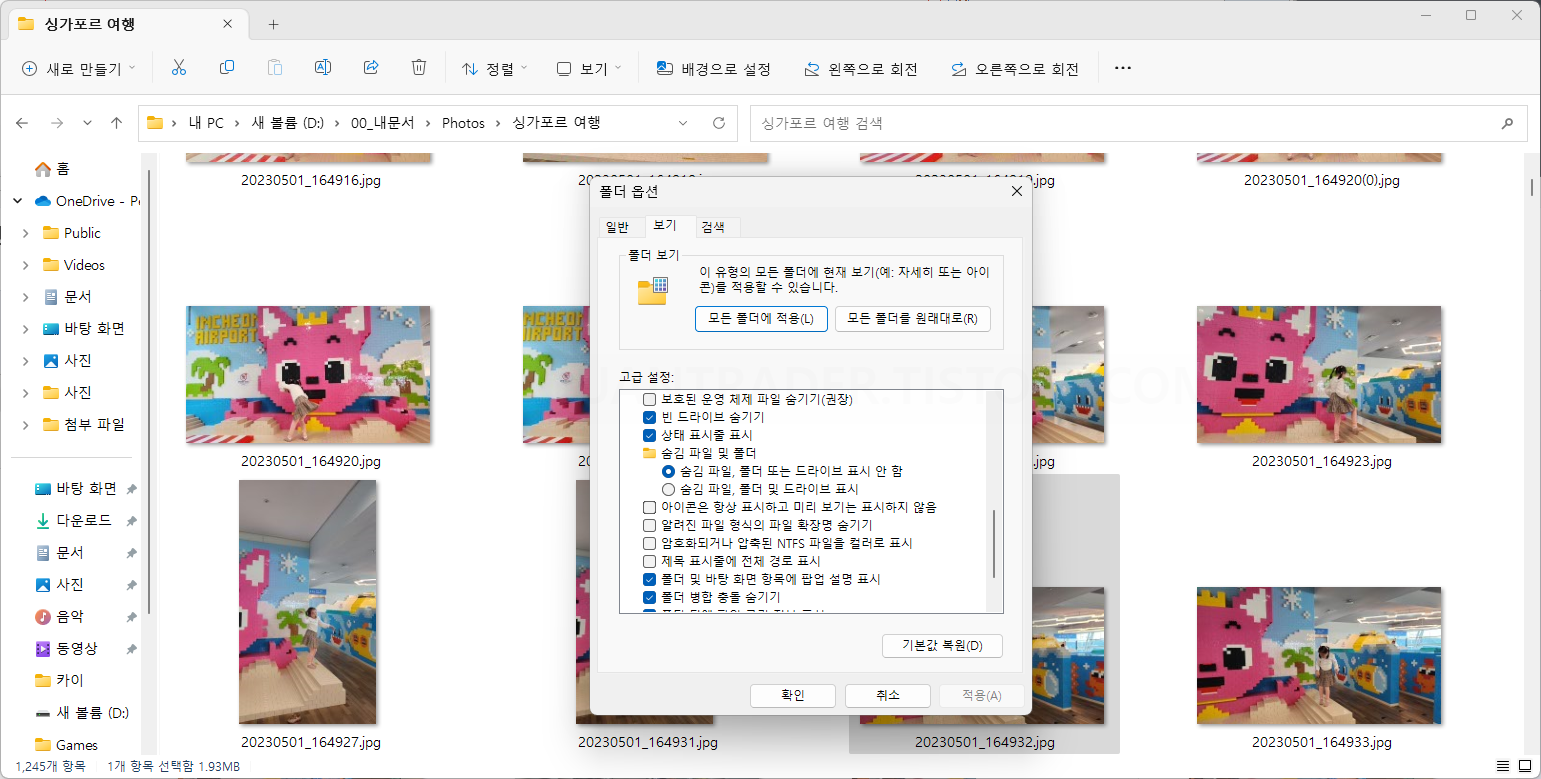
Task: Click the Paste icon in toolbar
Action: pos(275,68)
